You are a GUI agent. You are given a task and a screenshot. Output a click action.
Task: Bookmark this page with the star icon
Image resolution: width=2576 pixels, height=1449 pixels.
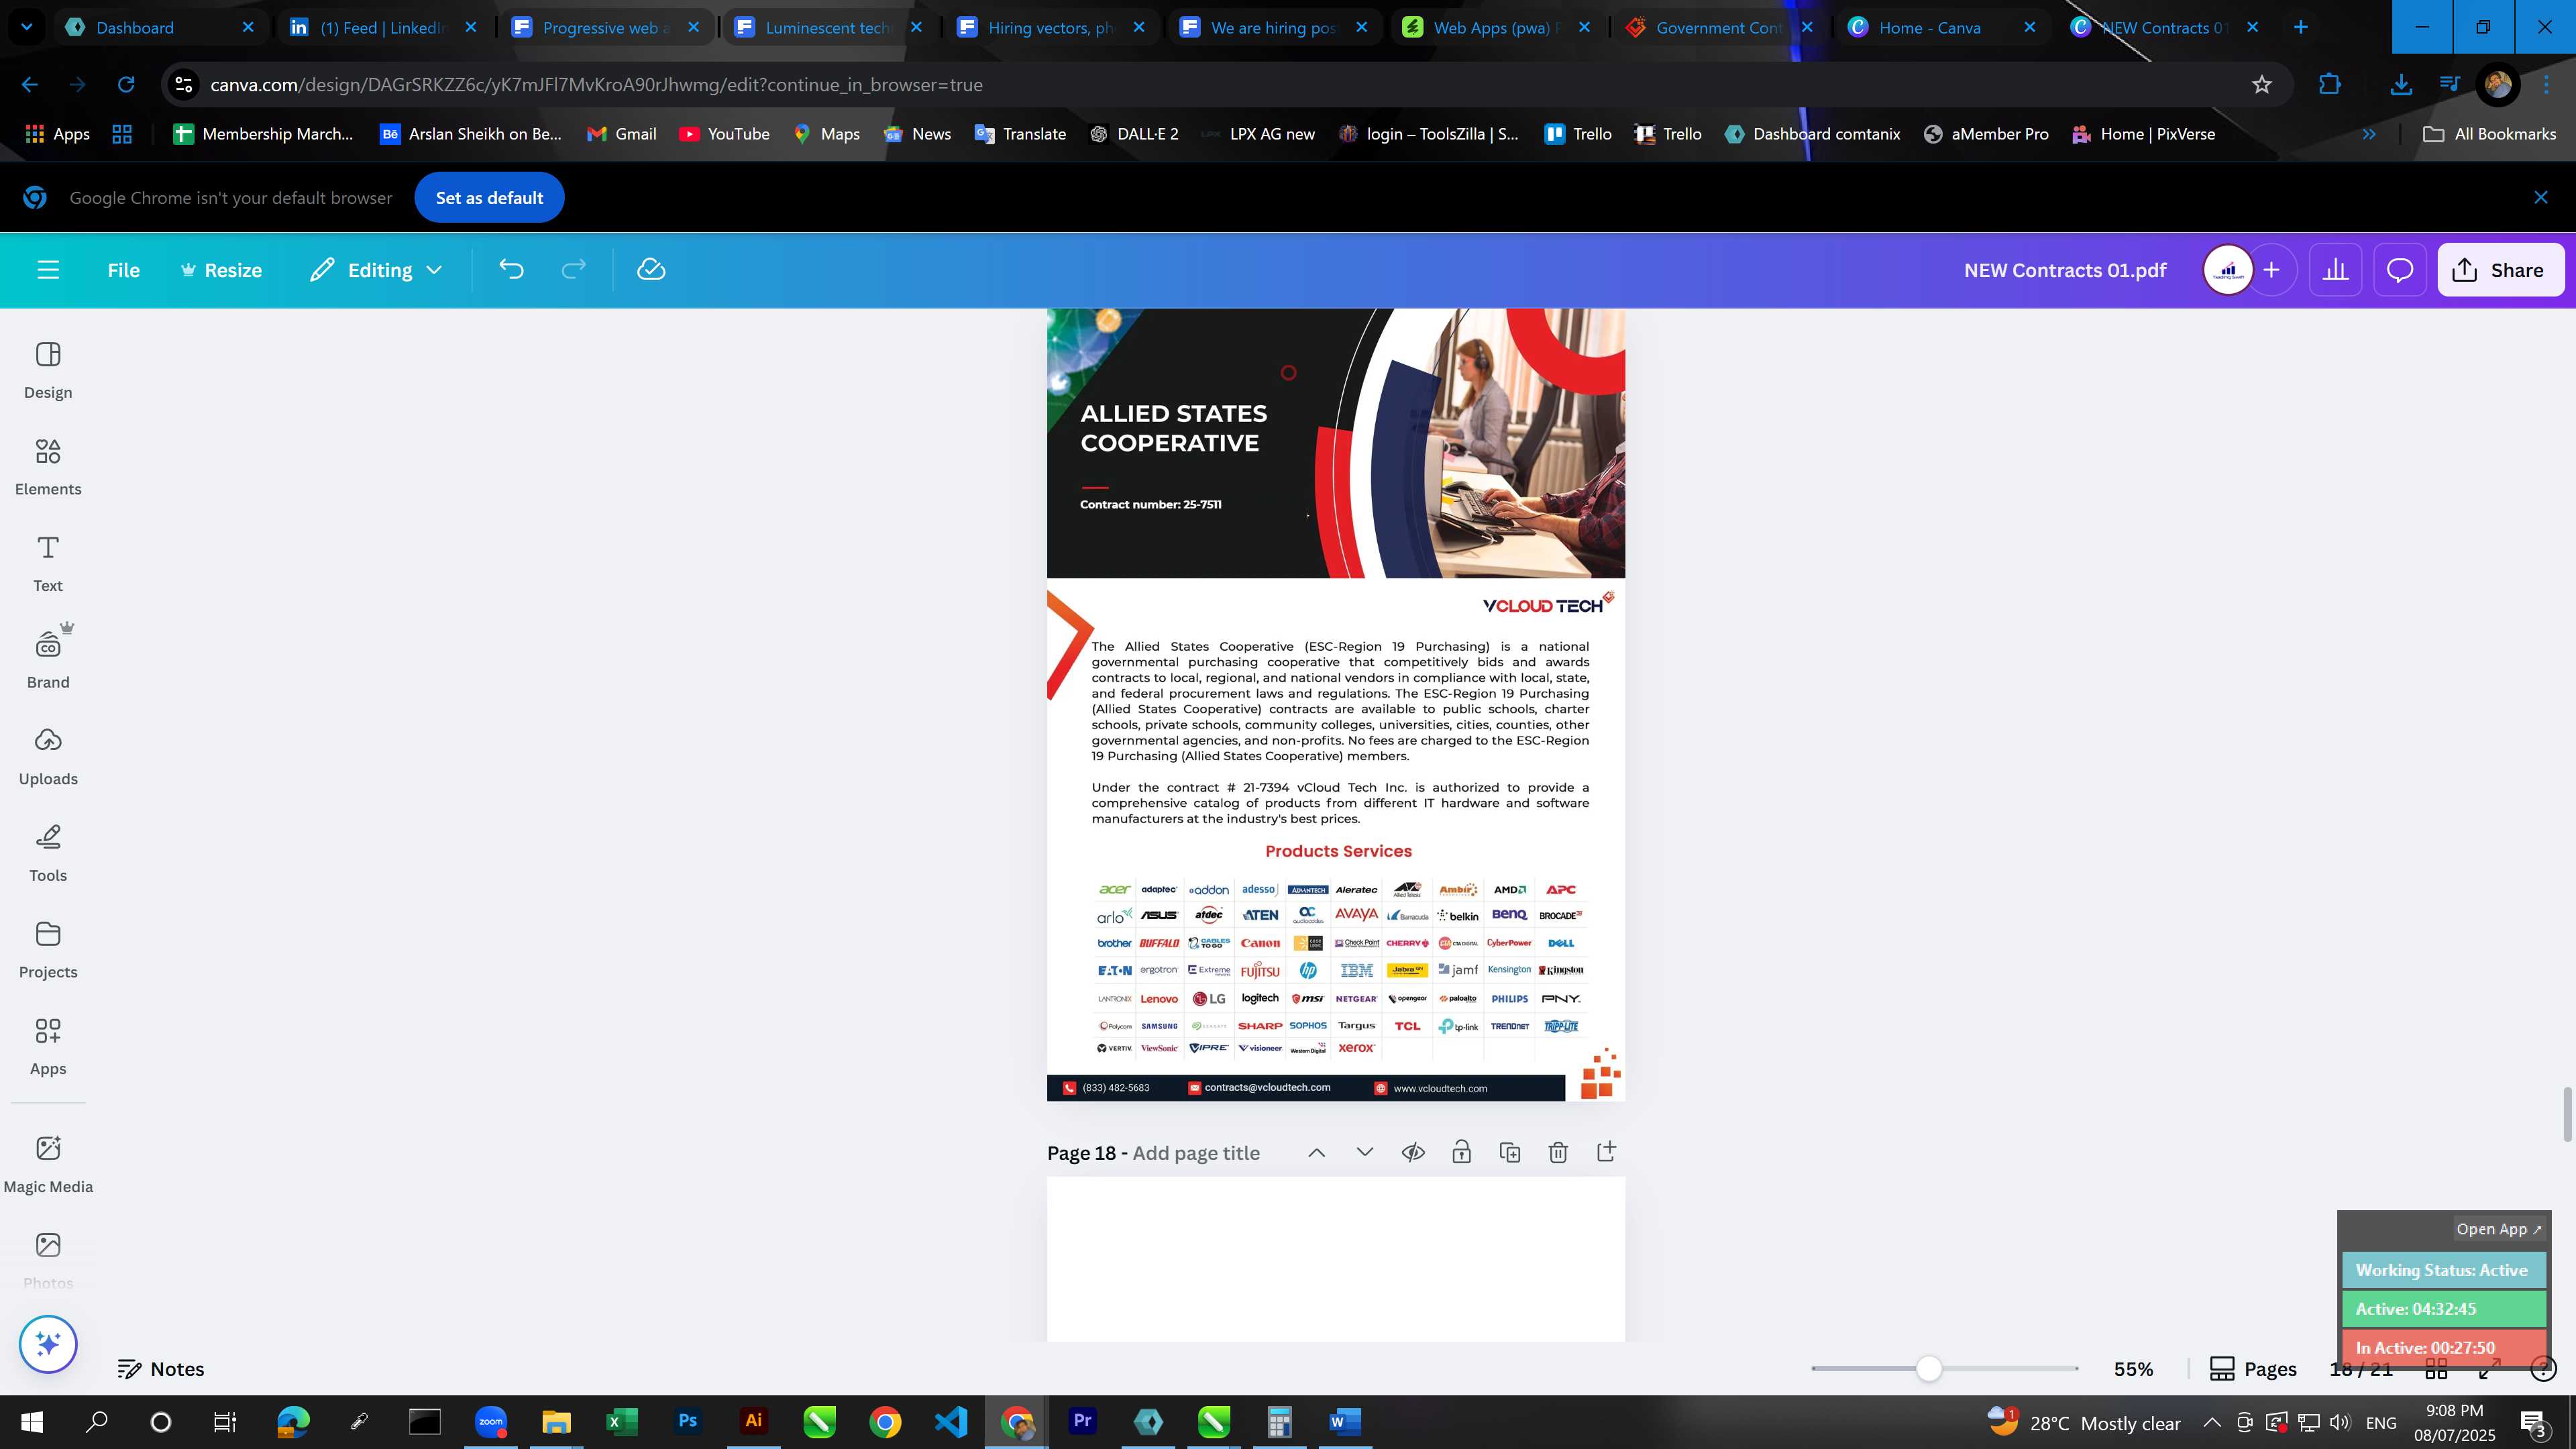(2262, 85)
